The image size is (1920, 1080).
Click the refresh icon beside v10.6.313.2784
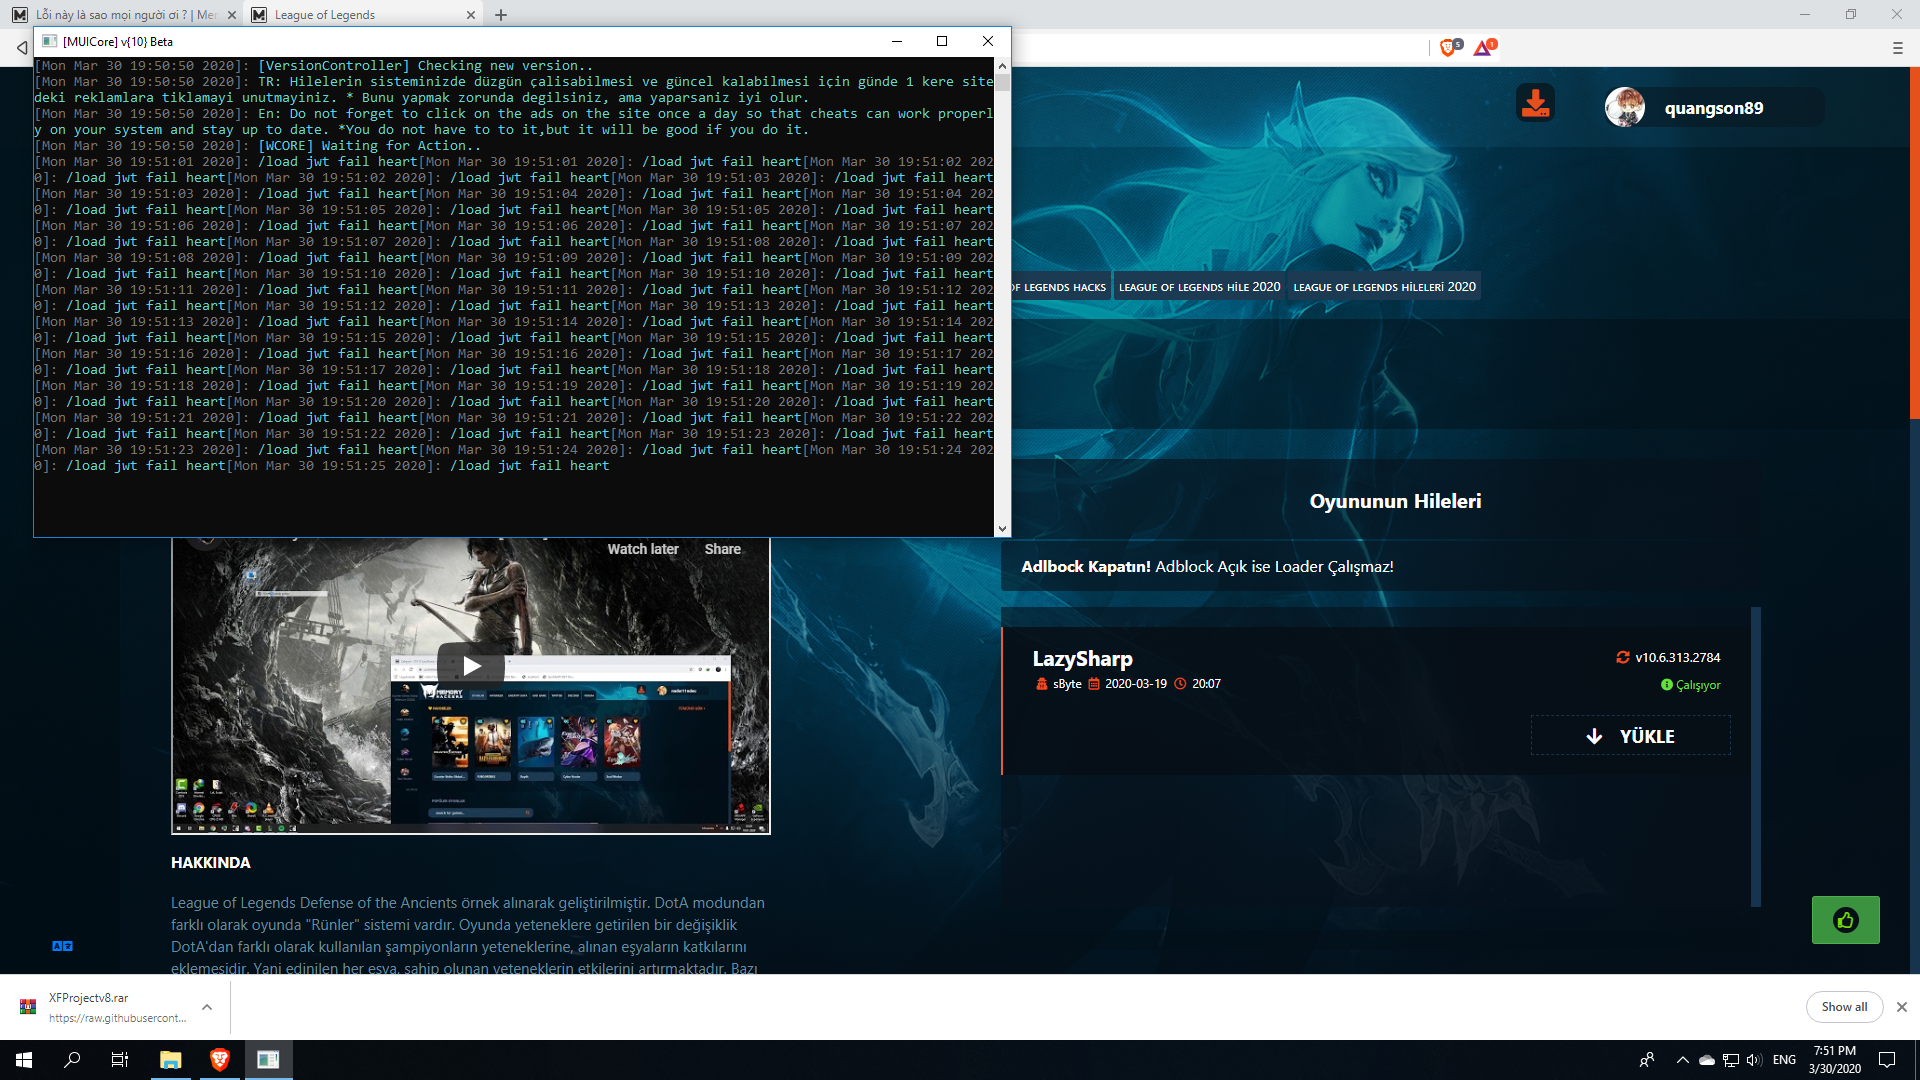coord(1623,657)
